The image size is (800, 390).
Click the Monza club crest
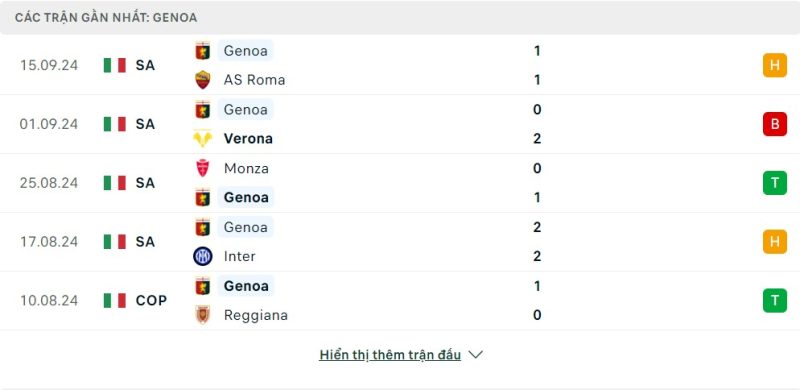[x=203, y=168]
